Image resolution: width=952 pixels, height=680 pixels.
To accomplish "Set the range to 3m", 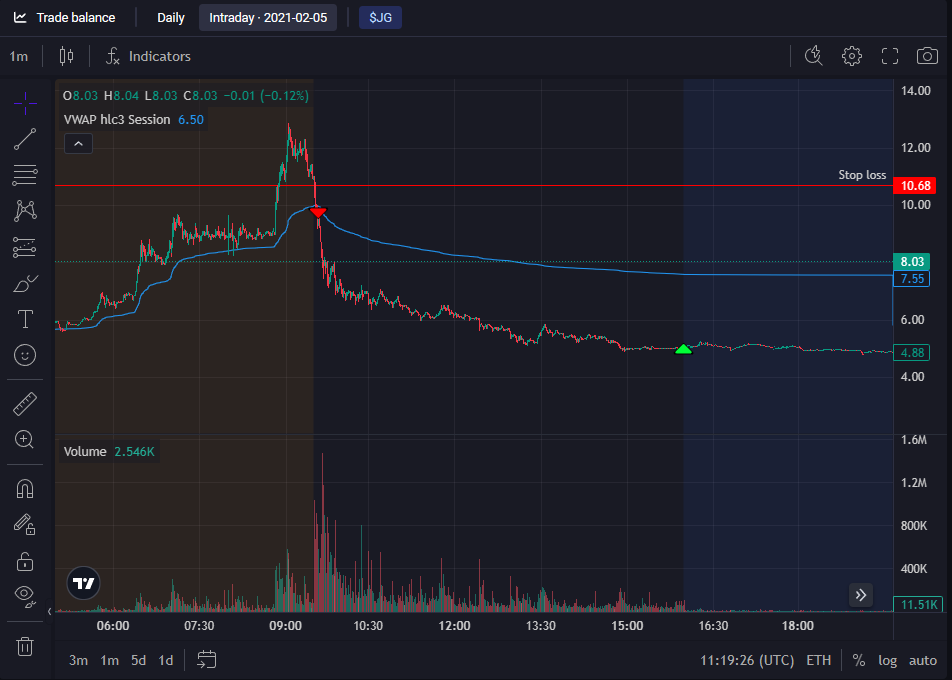I will tap(78, 660).
